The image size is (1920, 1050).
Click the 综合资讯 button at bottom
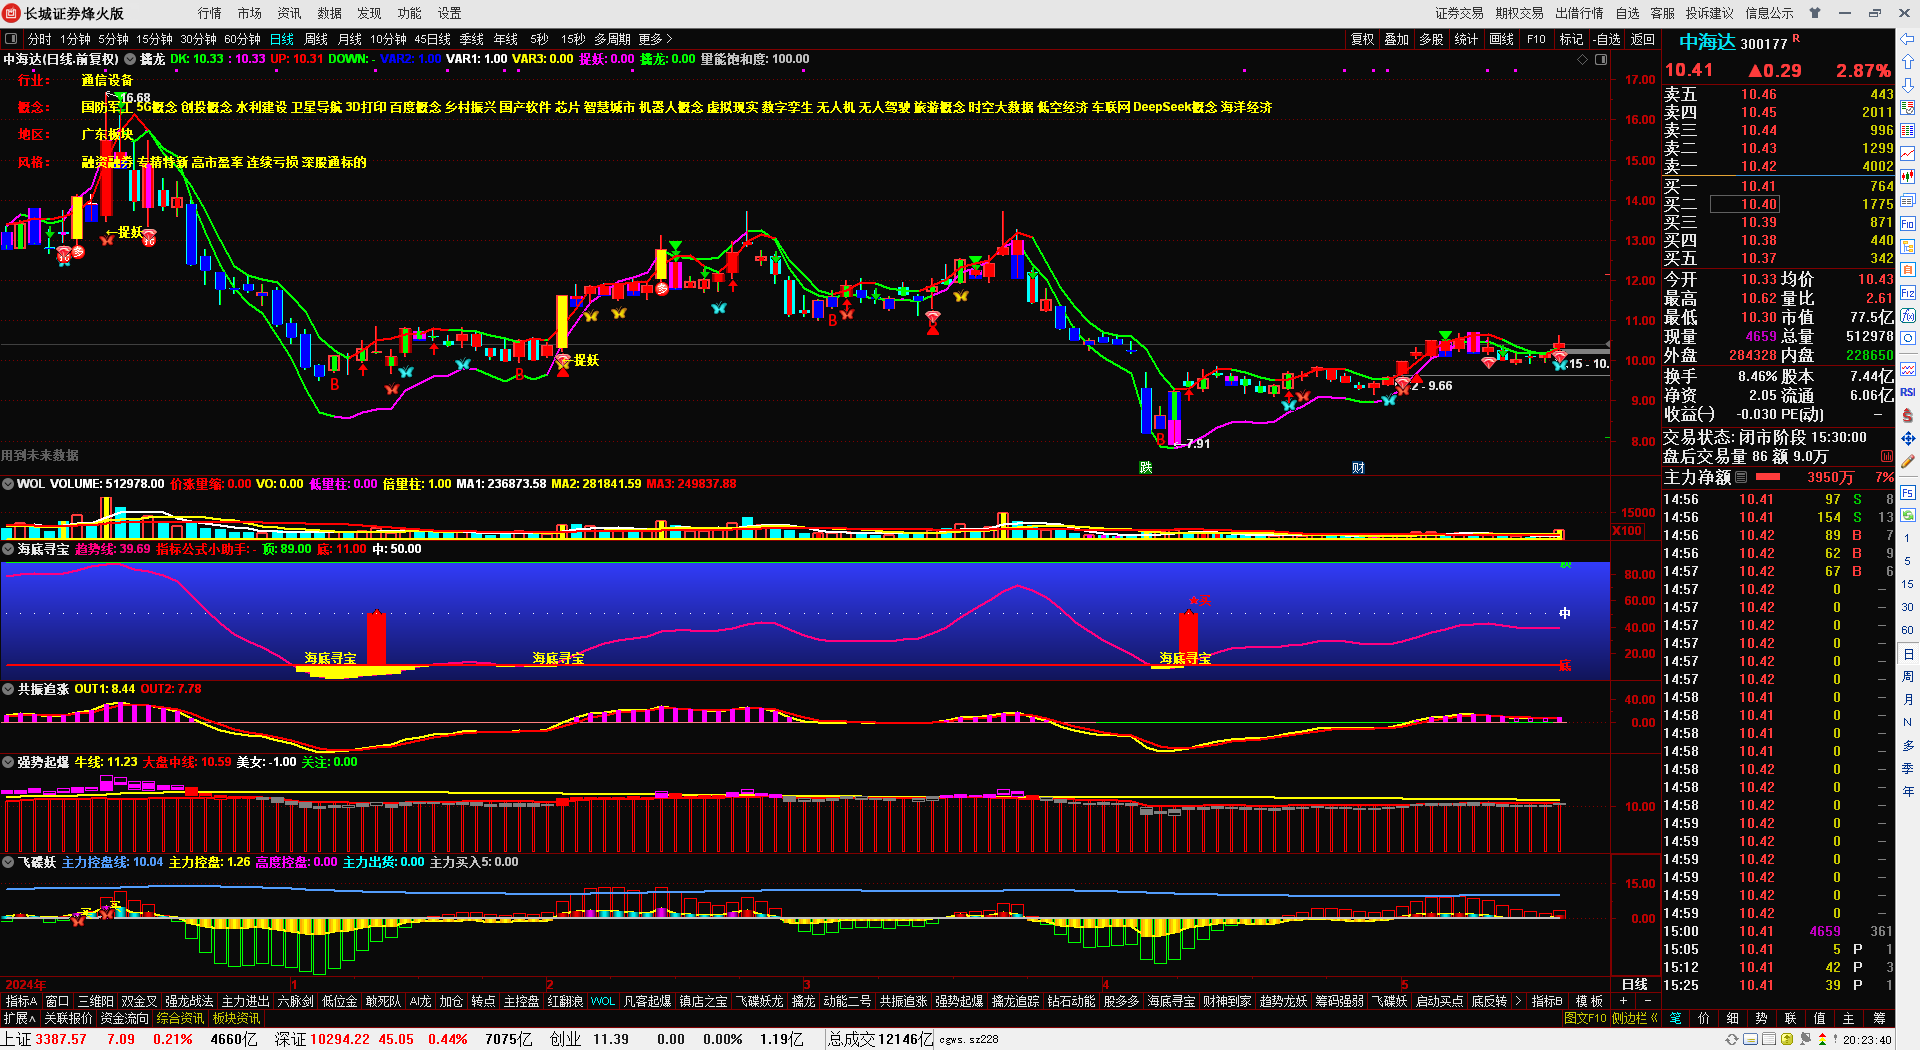pyautogui.click(x=180, y=1018)
